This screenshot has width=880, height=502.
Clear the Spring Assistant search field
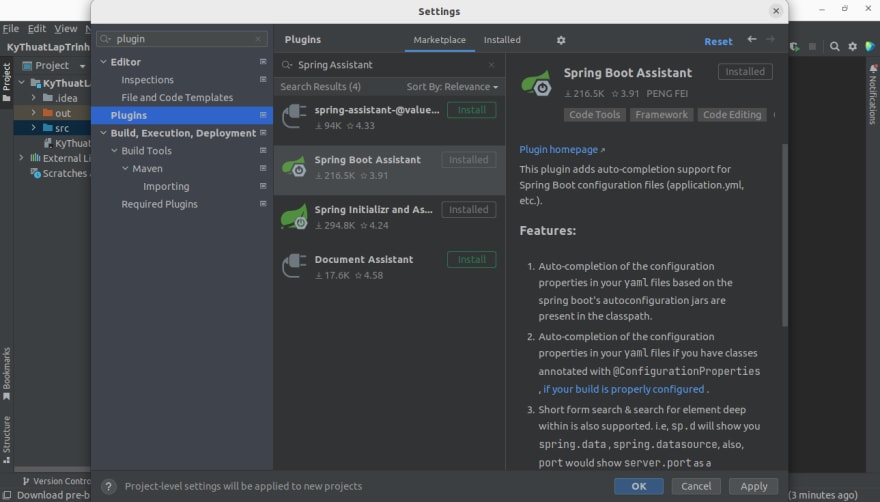point(492,65)
